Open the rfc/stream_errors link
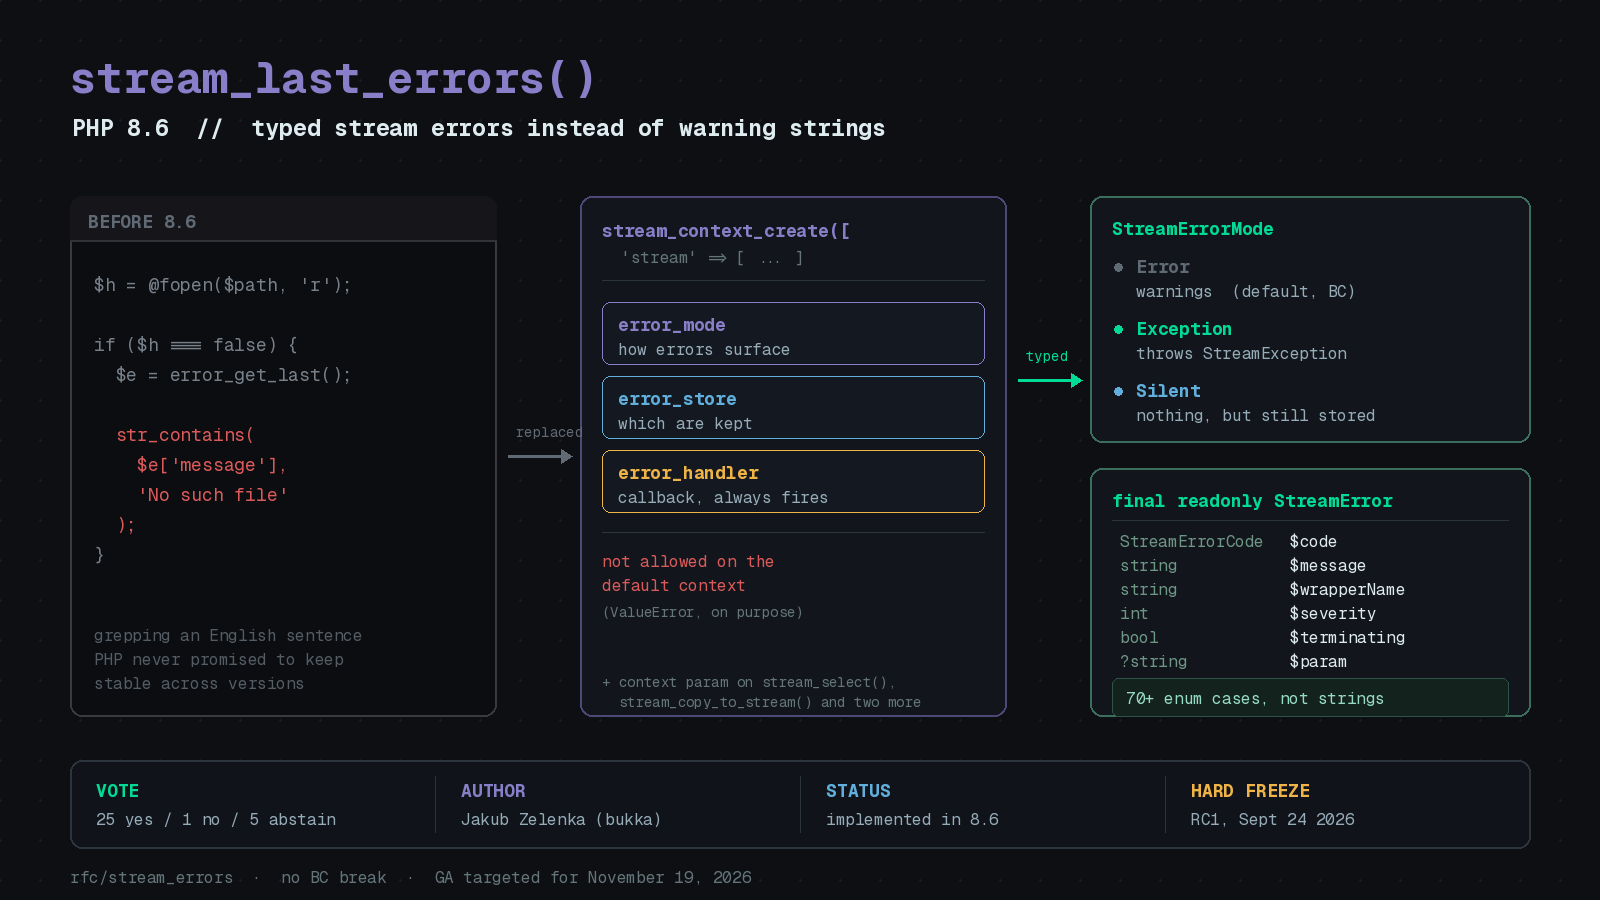 152,877
